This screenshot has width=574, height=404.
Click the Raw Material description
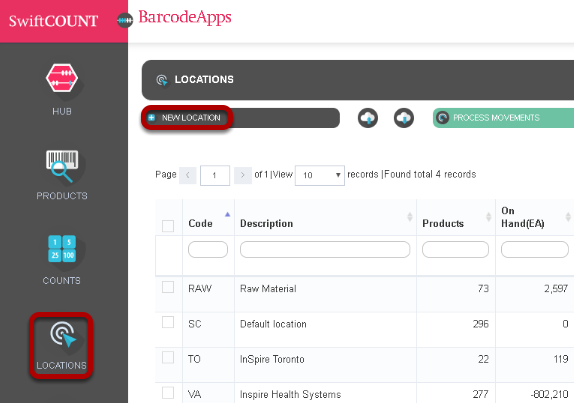coord(268,289)
